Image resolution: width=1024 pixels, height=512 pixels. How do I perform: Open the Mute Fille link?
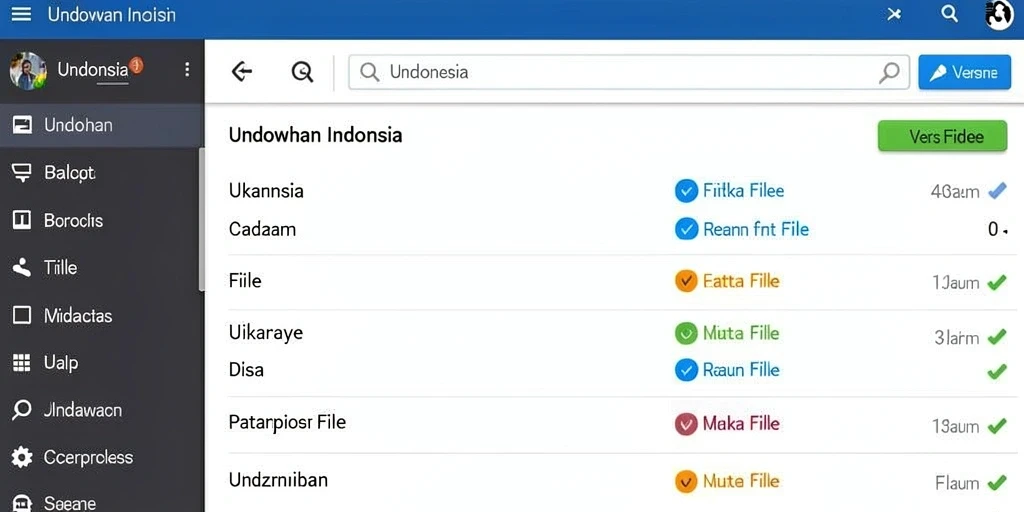point(741,482)
